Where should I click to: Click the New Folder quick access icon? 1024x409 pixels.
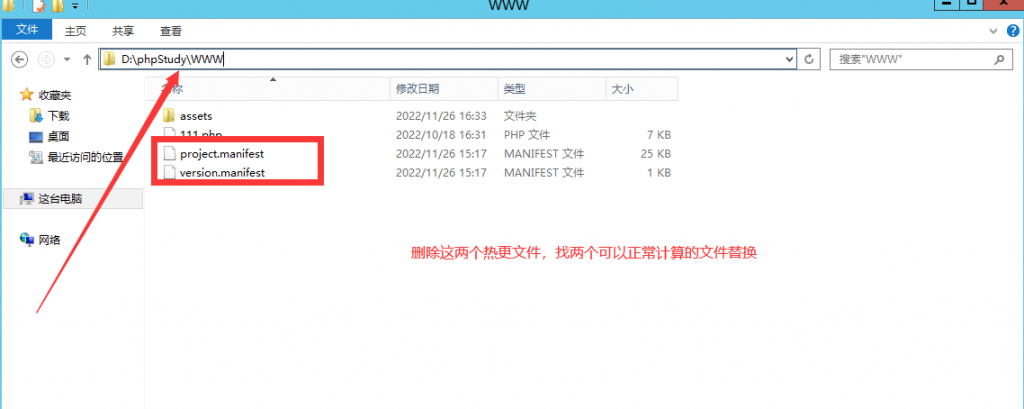click(58, 6)
